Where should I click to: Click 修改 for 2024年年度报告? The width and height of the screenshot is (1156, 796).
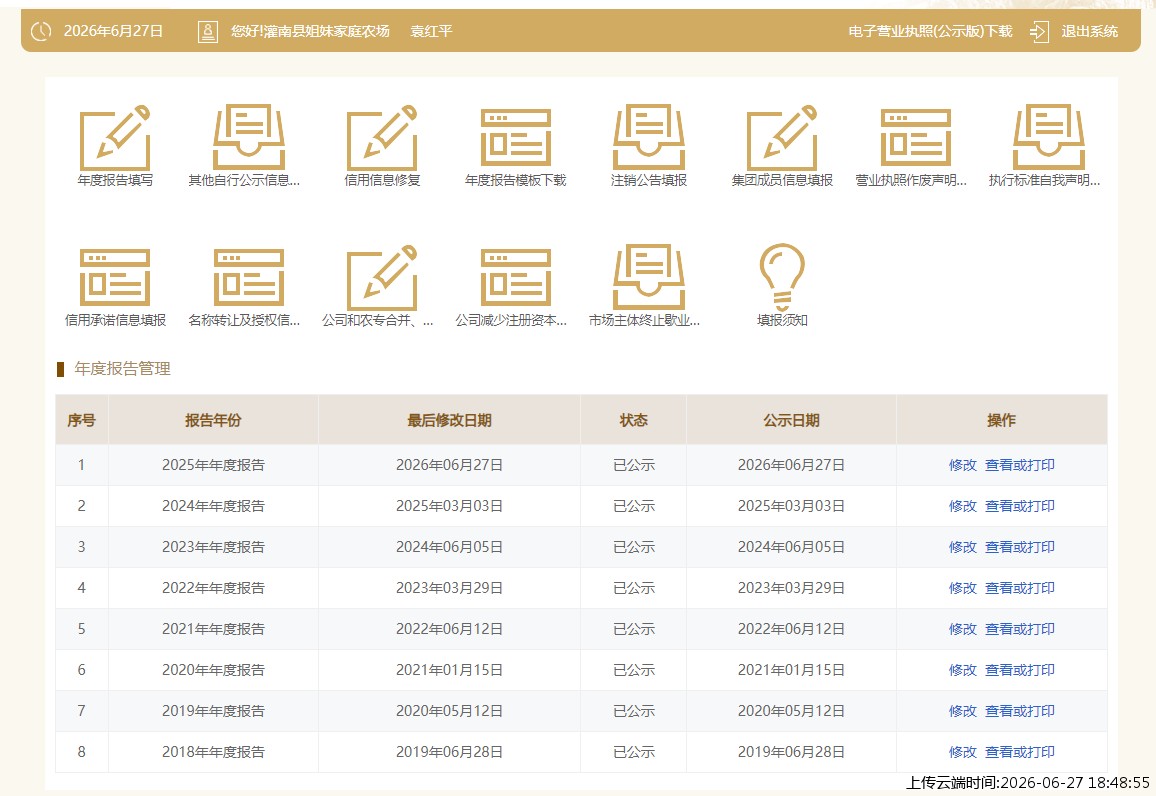[x=962, y=506]
